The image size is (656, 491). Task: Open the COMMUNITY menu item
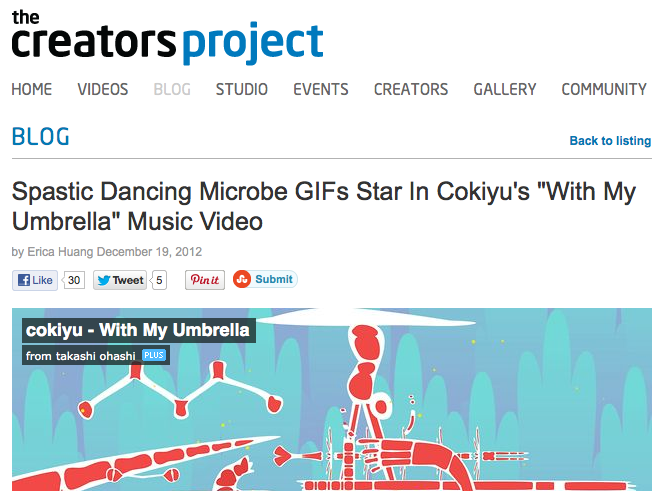[604, 89]
